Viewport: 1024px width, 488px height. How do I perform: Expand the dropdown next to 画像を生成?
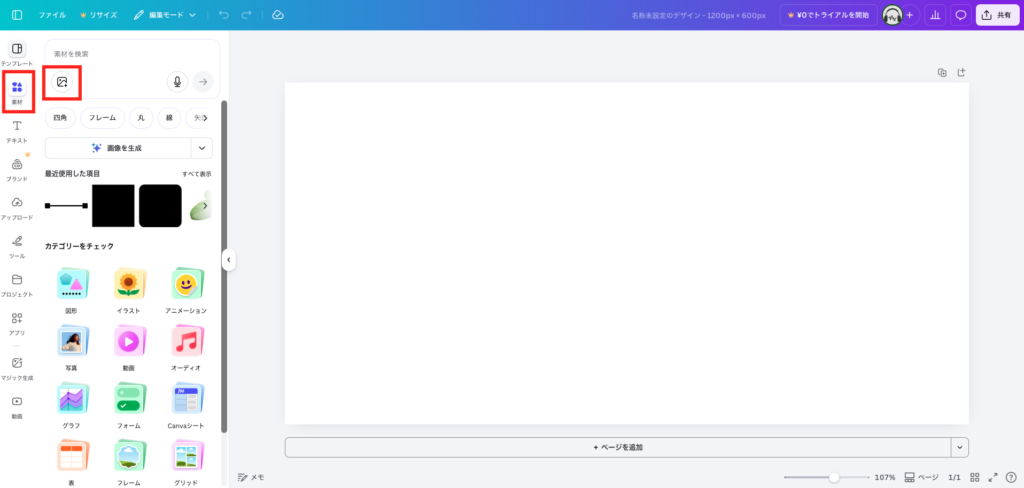(202, 148)
